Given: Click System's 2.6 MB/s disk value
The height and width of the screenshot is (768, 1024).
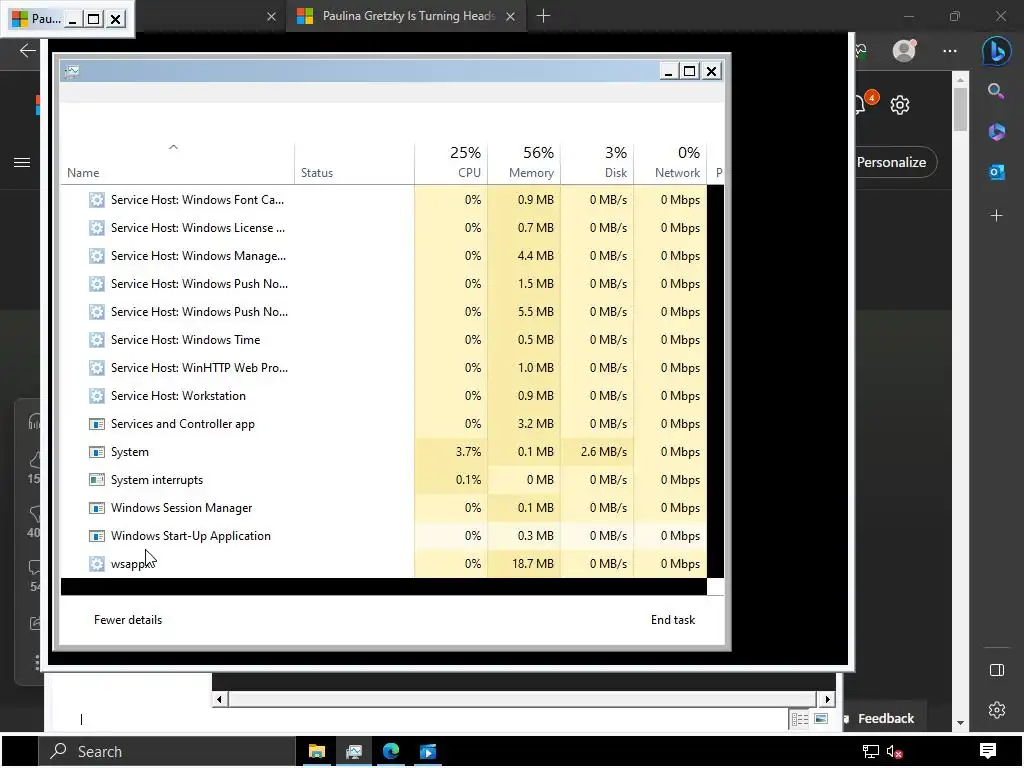Looking at the screenshot, I should [x=603, y=452].
